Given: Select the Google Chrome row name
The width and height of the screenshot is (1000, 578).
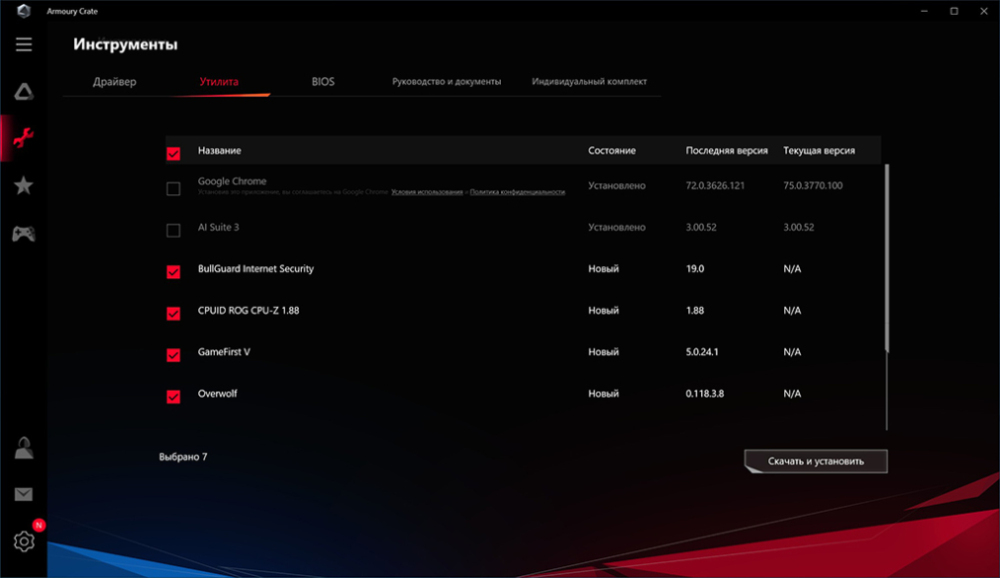Looking at the screenshot, I should [x=232, y=181].
